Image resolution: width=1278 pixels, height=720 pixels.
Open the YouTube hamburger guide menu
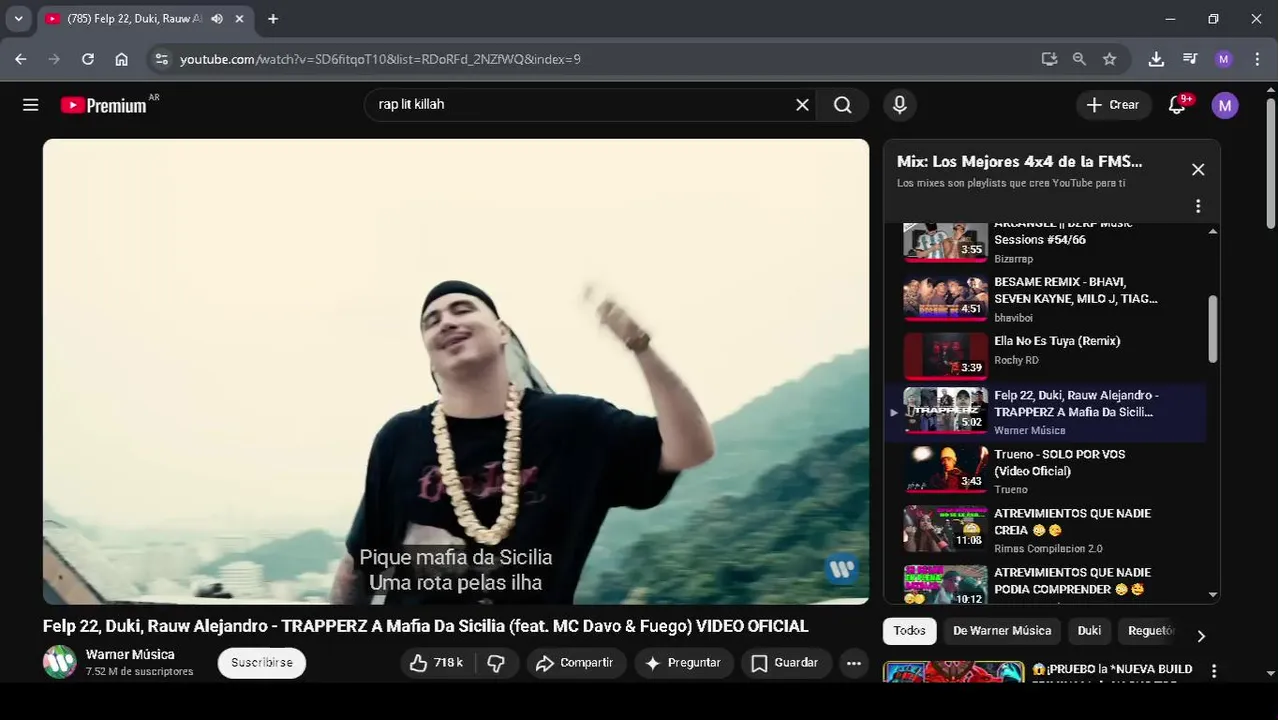pos(31,105)
